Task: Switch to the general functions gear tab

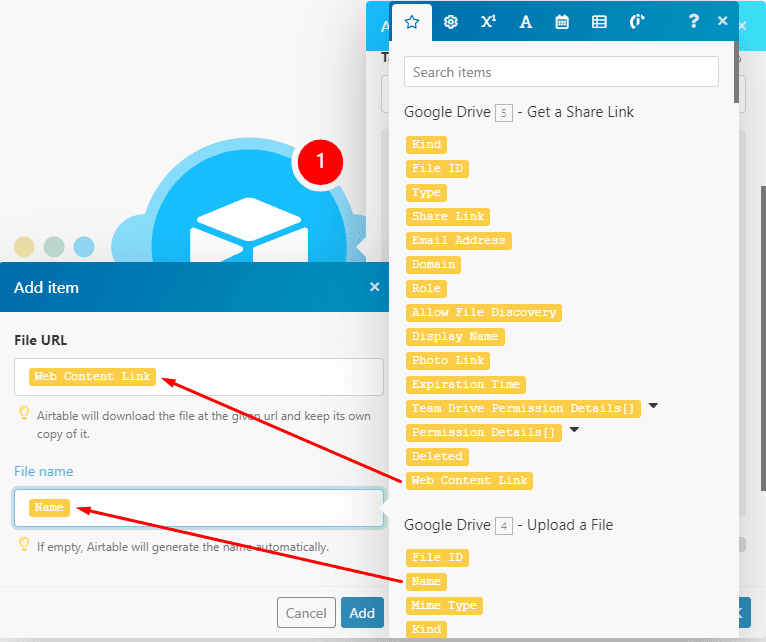Action: coord(450,21)
